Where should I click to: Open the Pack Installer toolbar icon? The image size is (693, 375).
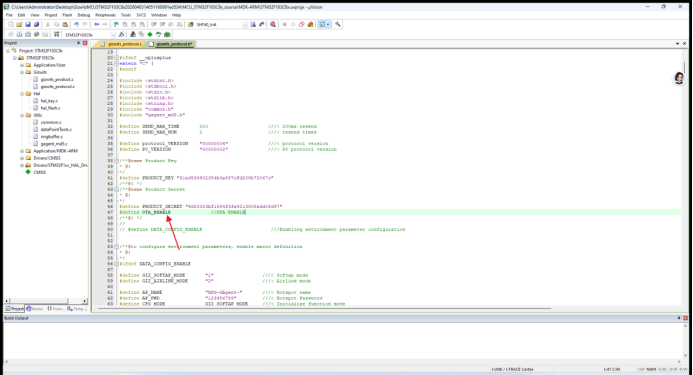click(167, 34)
